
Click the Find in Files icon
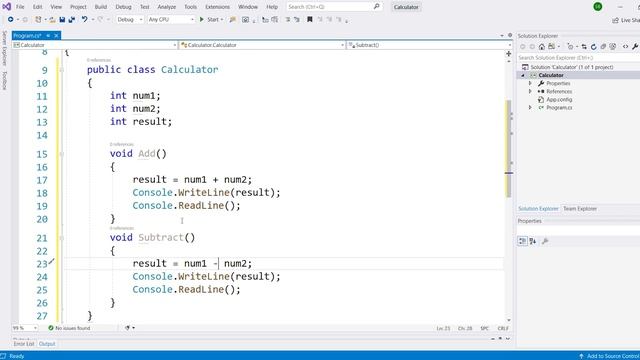click(233, 19)
